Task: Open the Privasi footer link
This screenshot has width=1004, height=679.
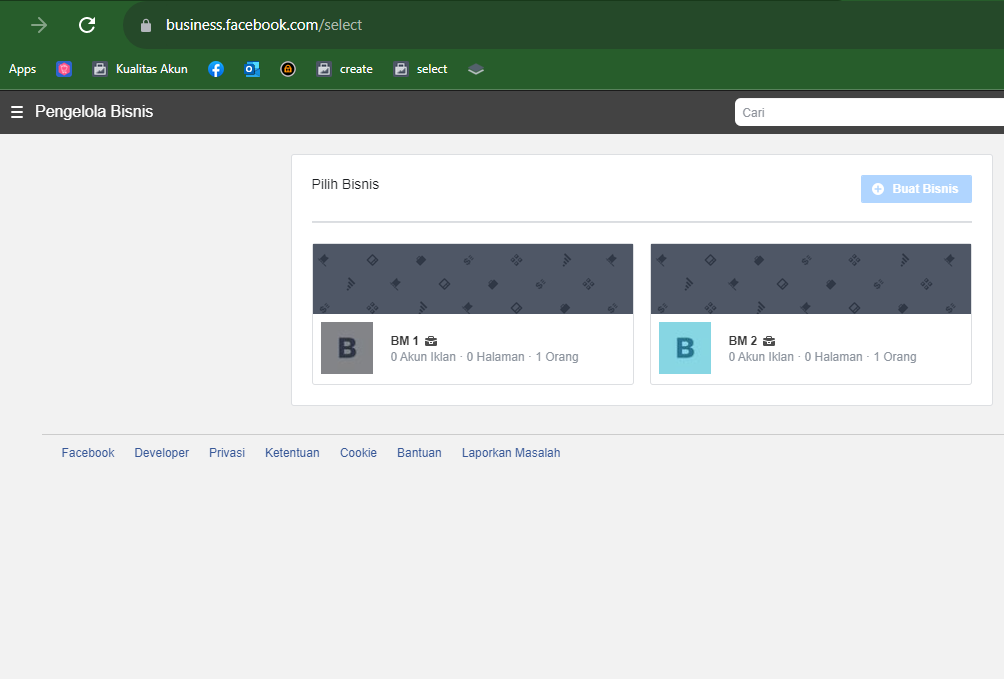Action: tap(227, 453)
